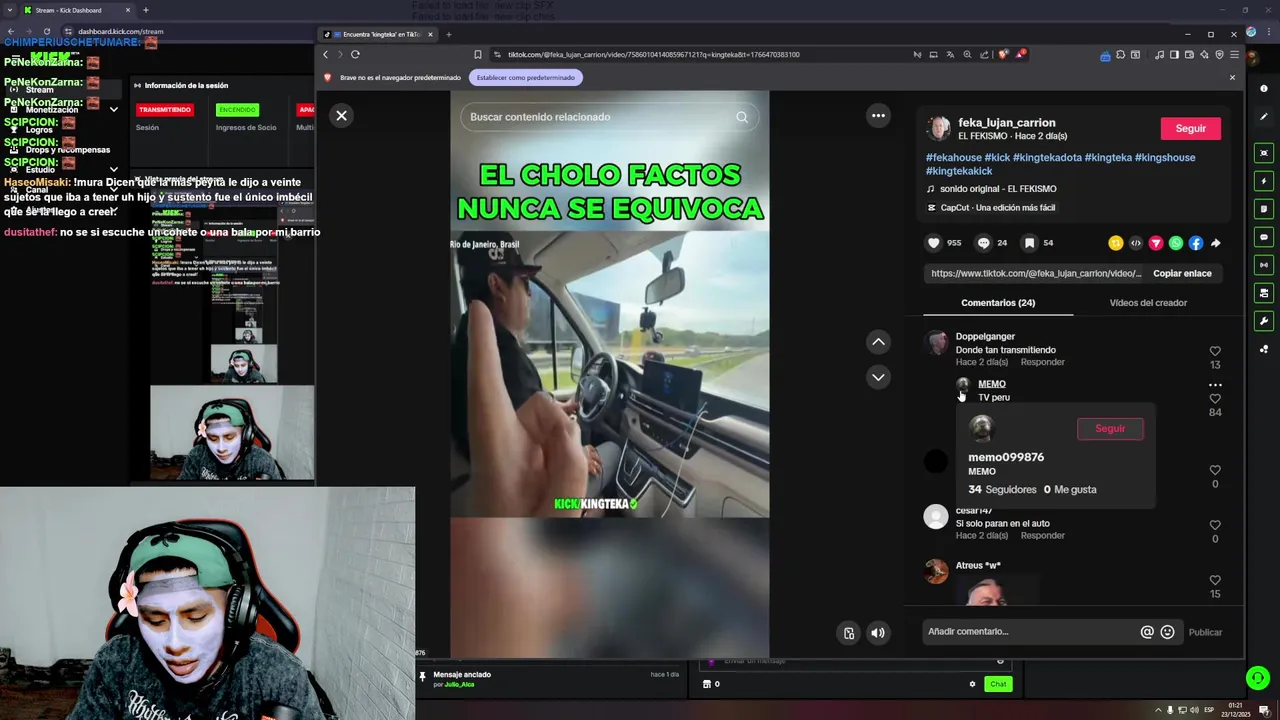Like cesar147's comment heart
The image size is (1280, 720).
point(1215,525)
